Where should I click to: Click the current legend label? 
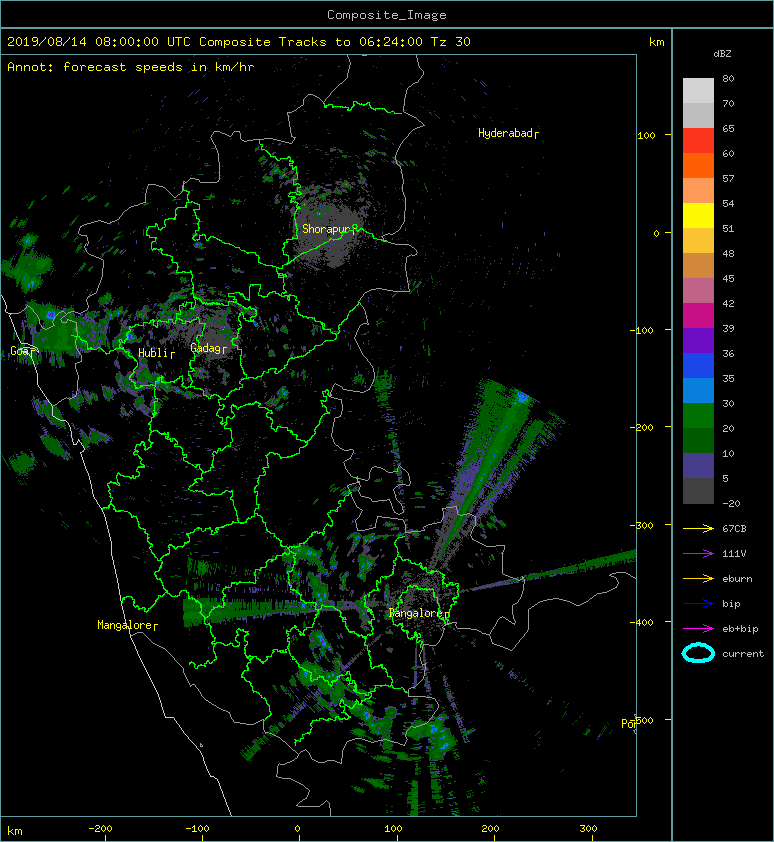[743, 654]
